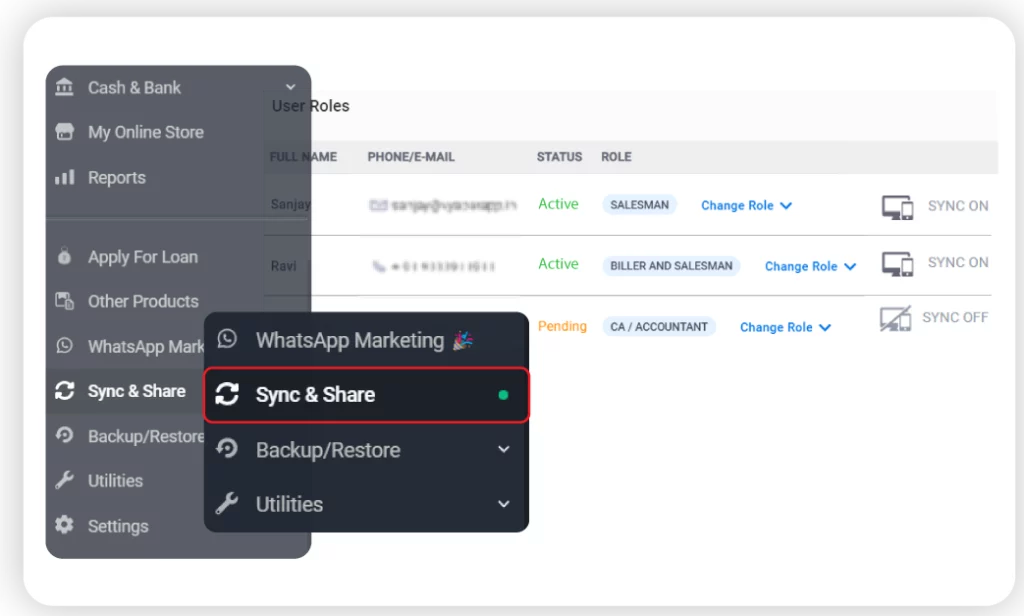Click the Other Products icon in sidebar
This screenshot has height=616, width=1024.
click(65, 301)
